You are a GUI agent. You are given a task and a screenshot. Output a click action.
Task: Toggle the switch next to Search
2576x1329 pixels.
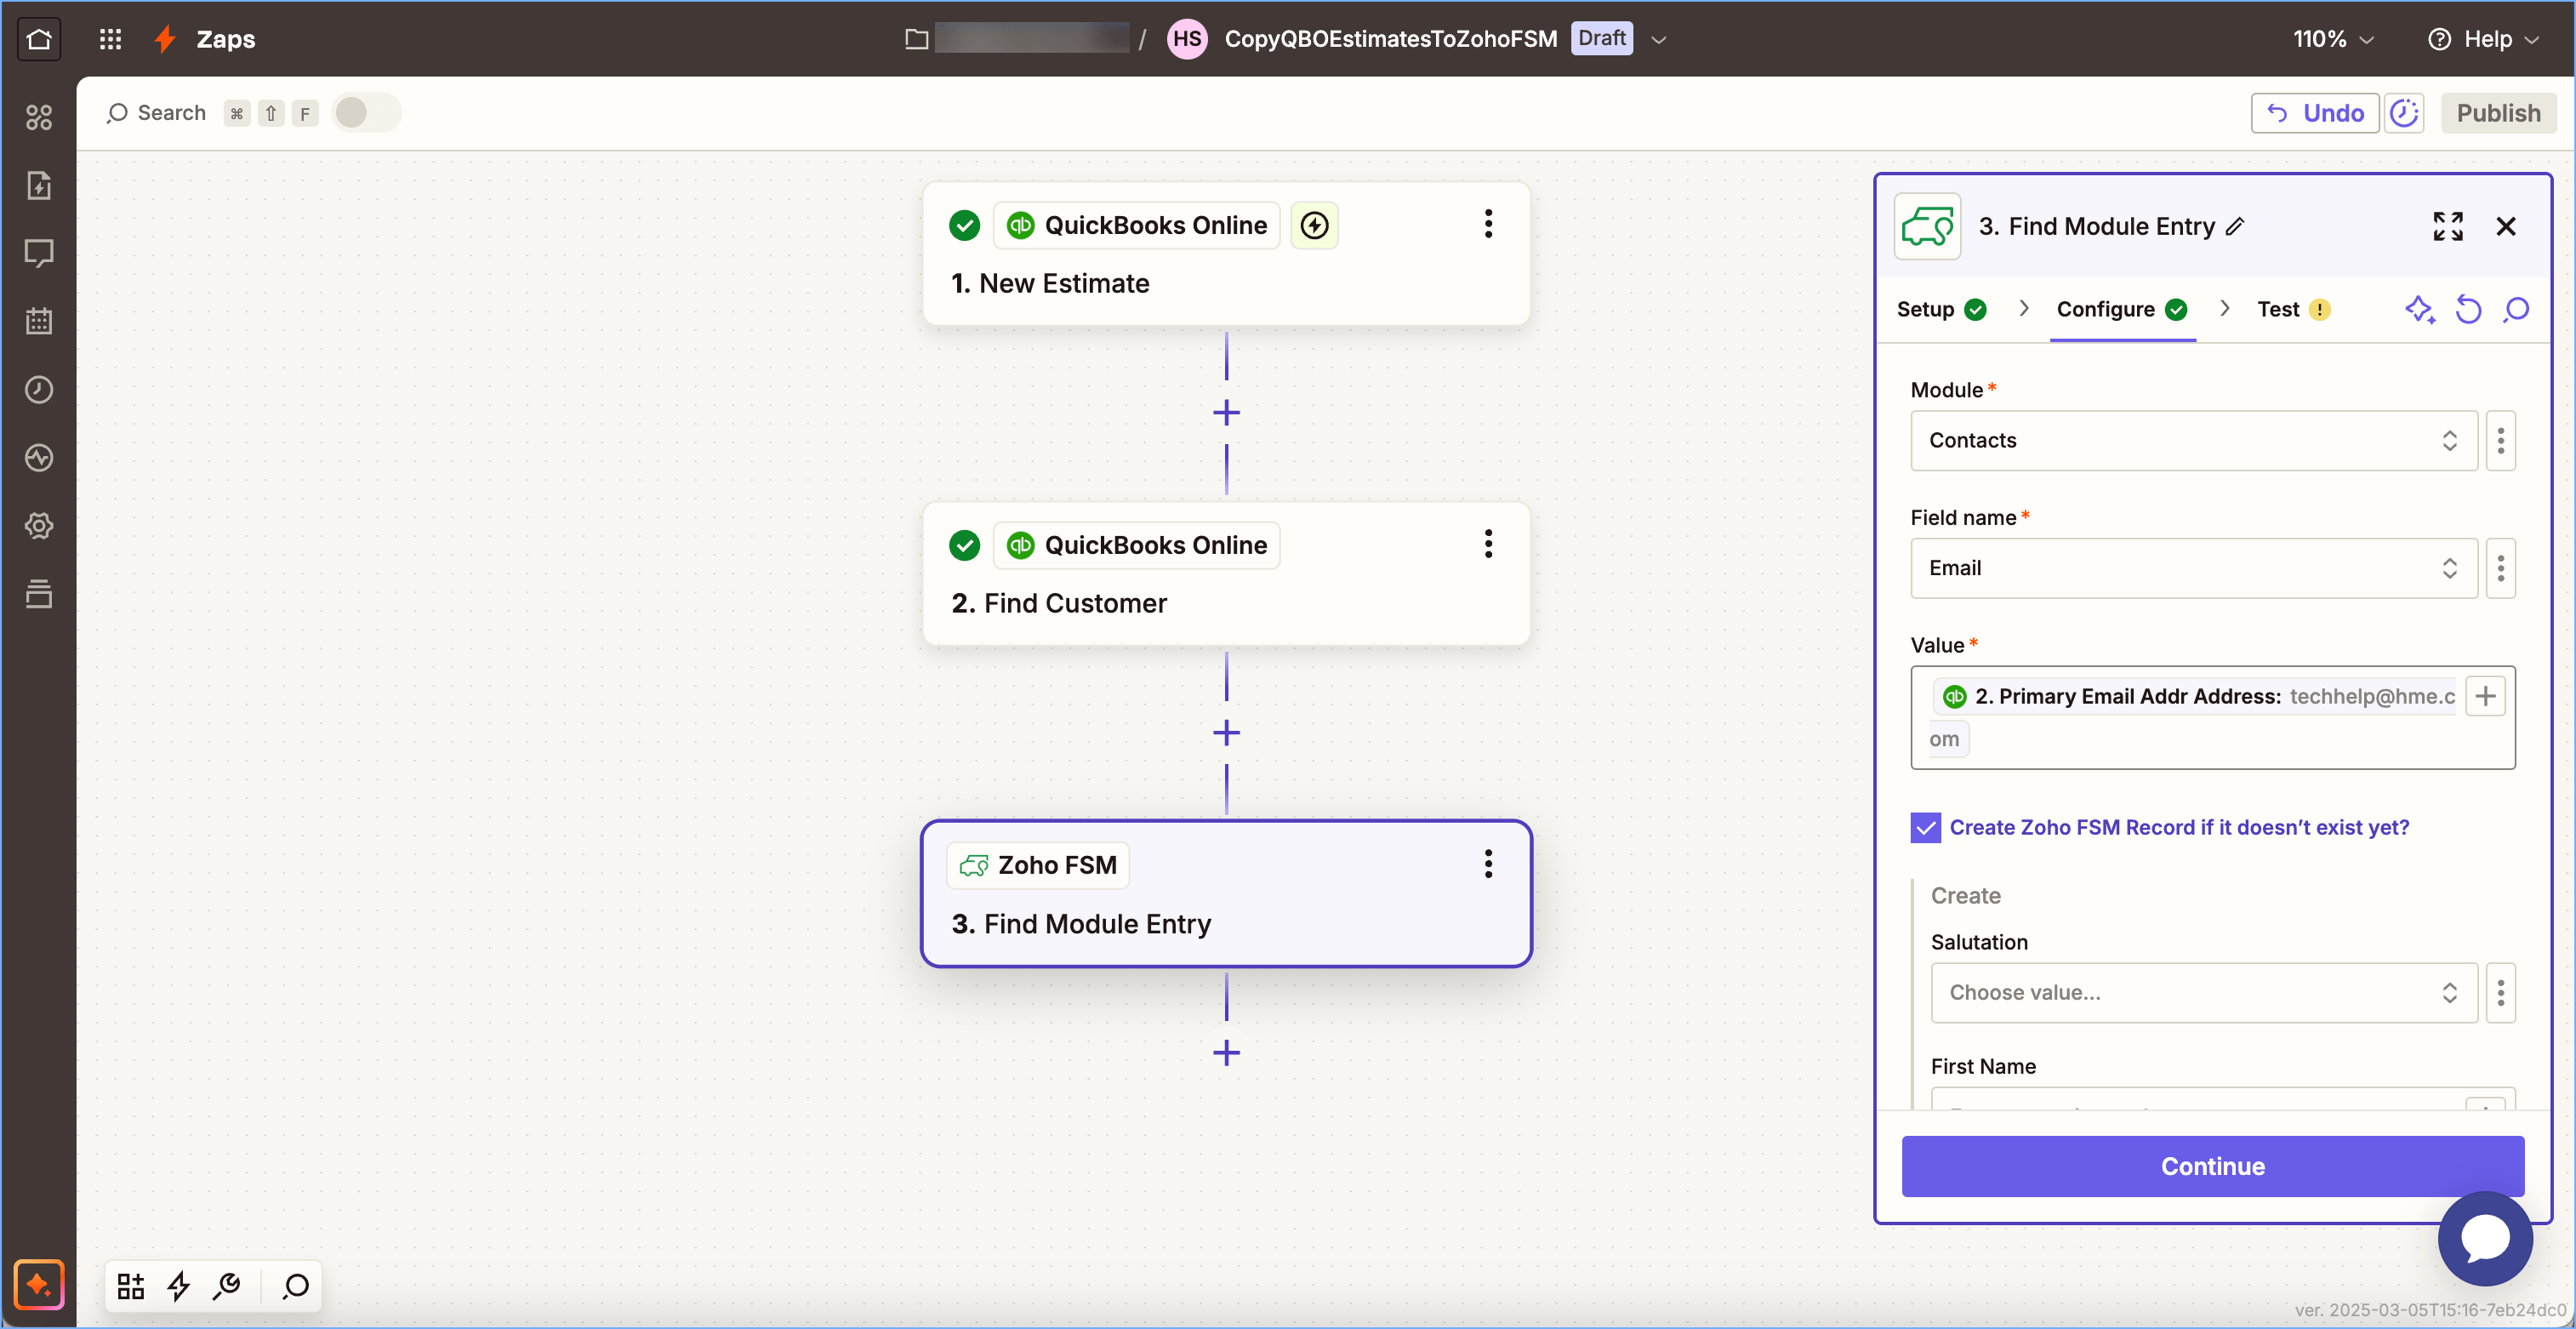[365, 113]
